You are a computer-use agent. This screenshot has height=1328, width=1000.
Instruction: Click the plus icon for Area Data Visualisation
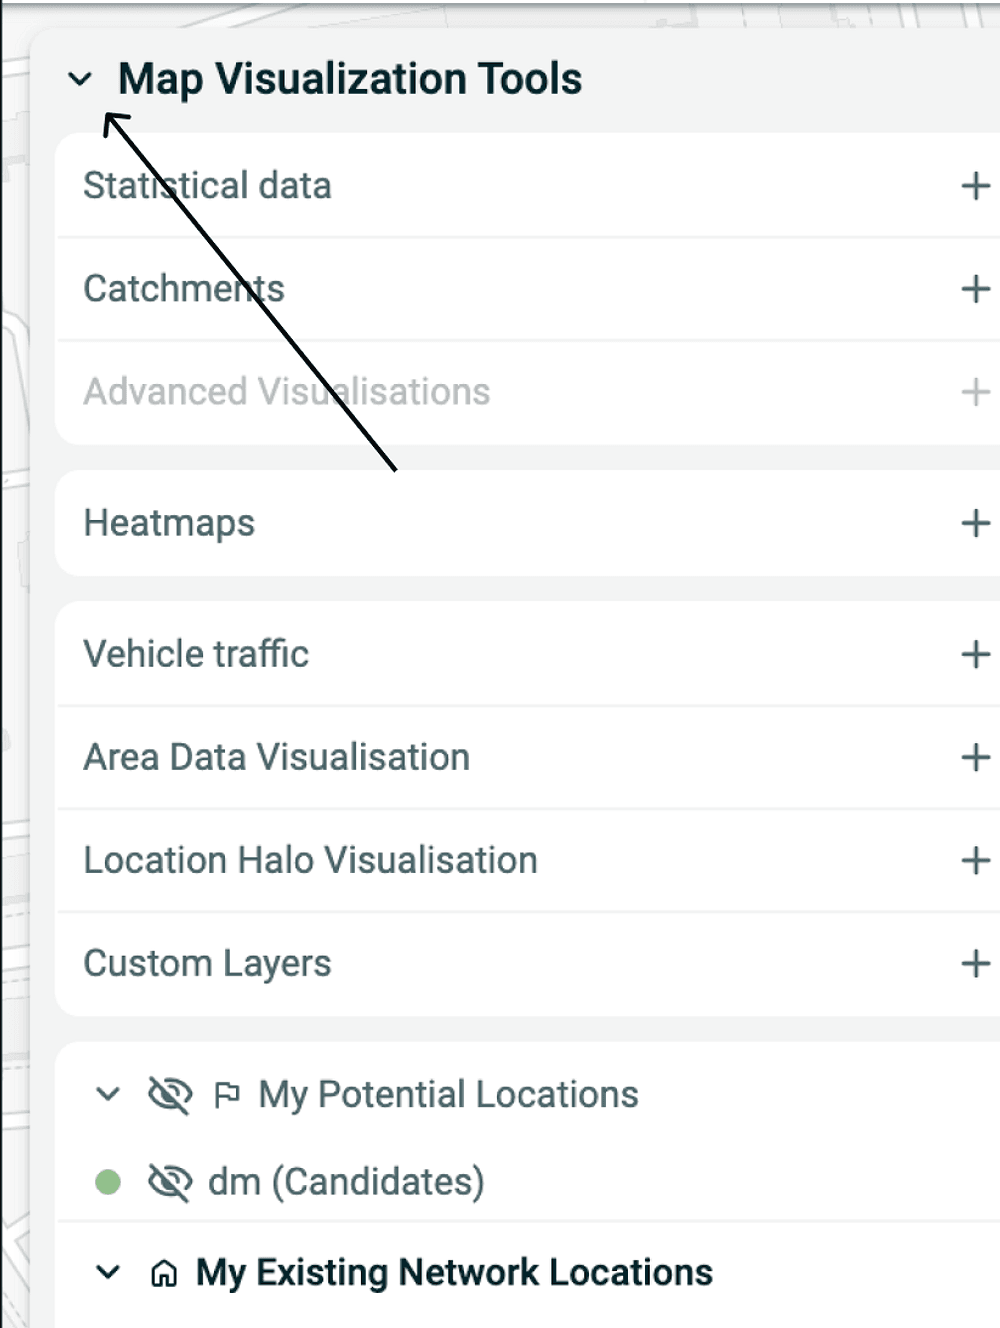[975, 757]
